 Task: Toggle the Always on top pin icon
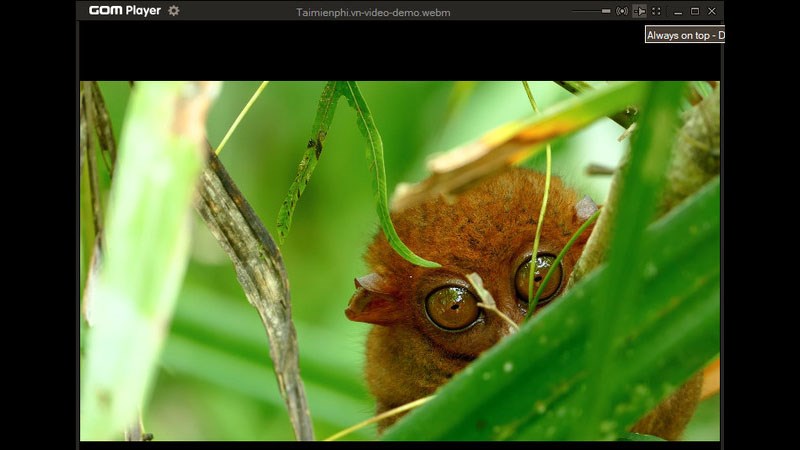[x=639, y=11]
